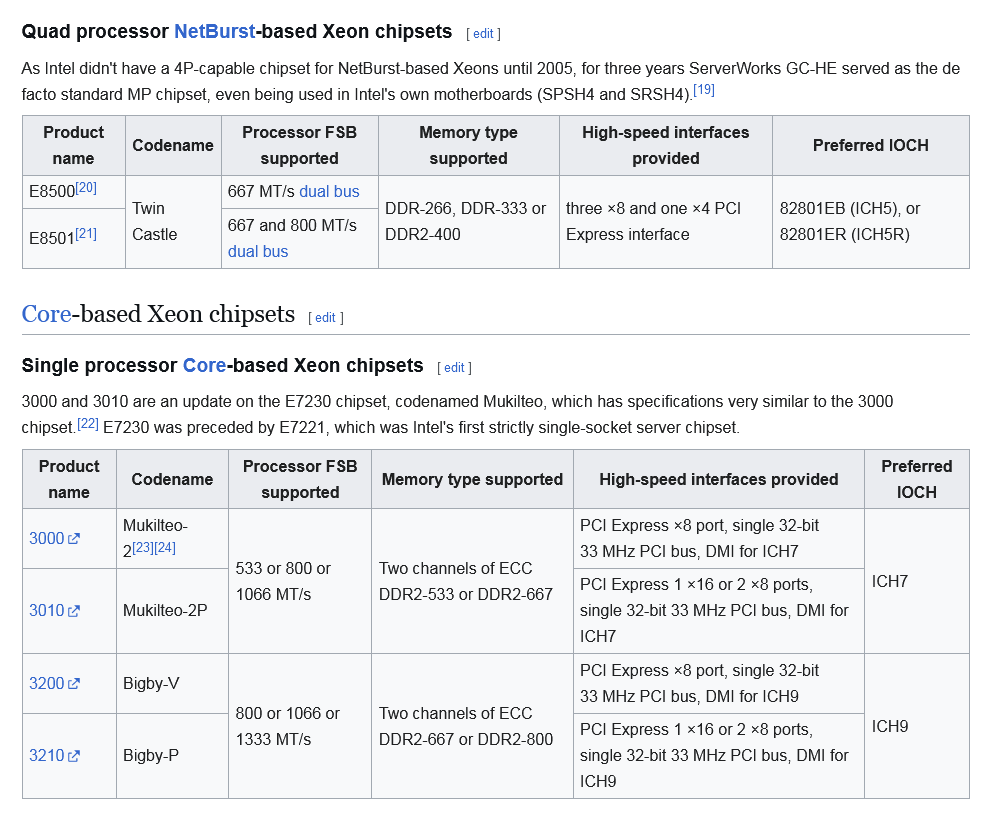This screenshot has height=818, width=991.
Task: Click the ICH9 preferred IOCH cell
Action: pos(916,726)
